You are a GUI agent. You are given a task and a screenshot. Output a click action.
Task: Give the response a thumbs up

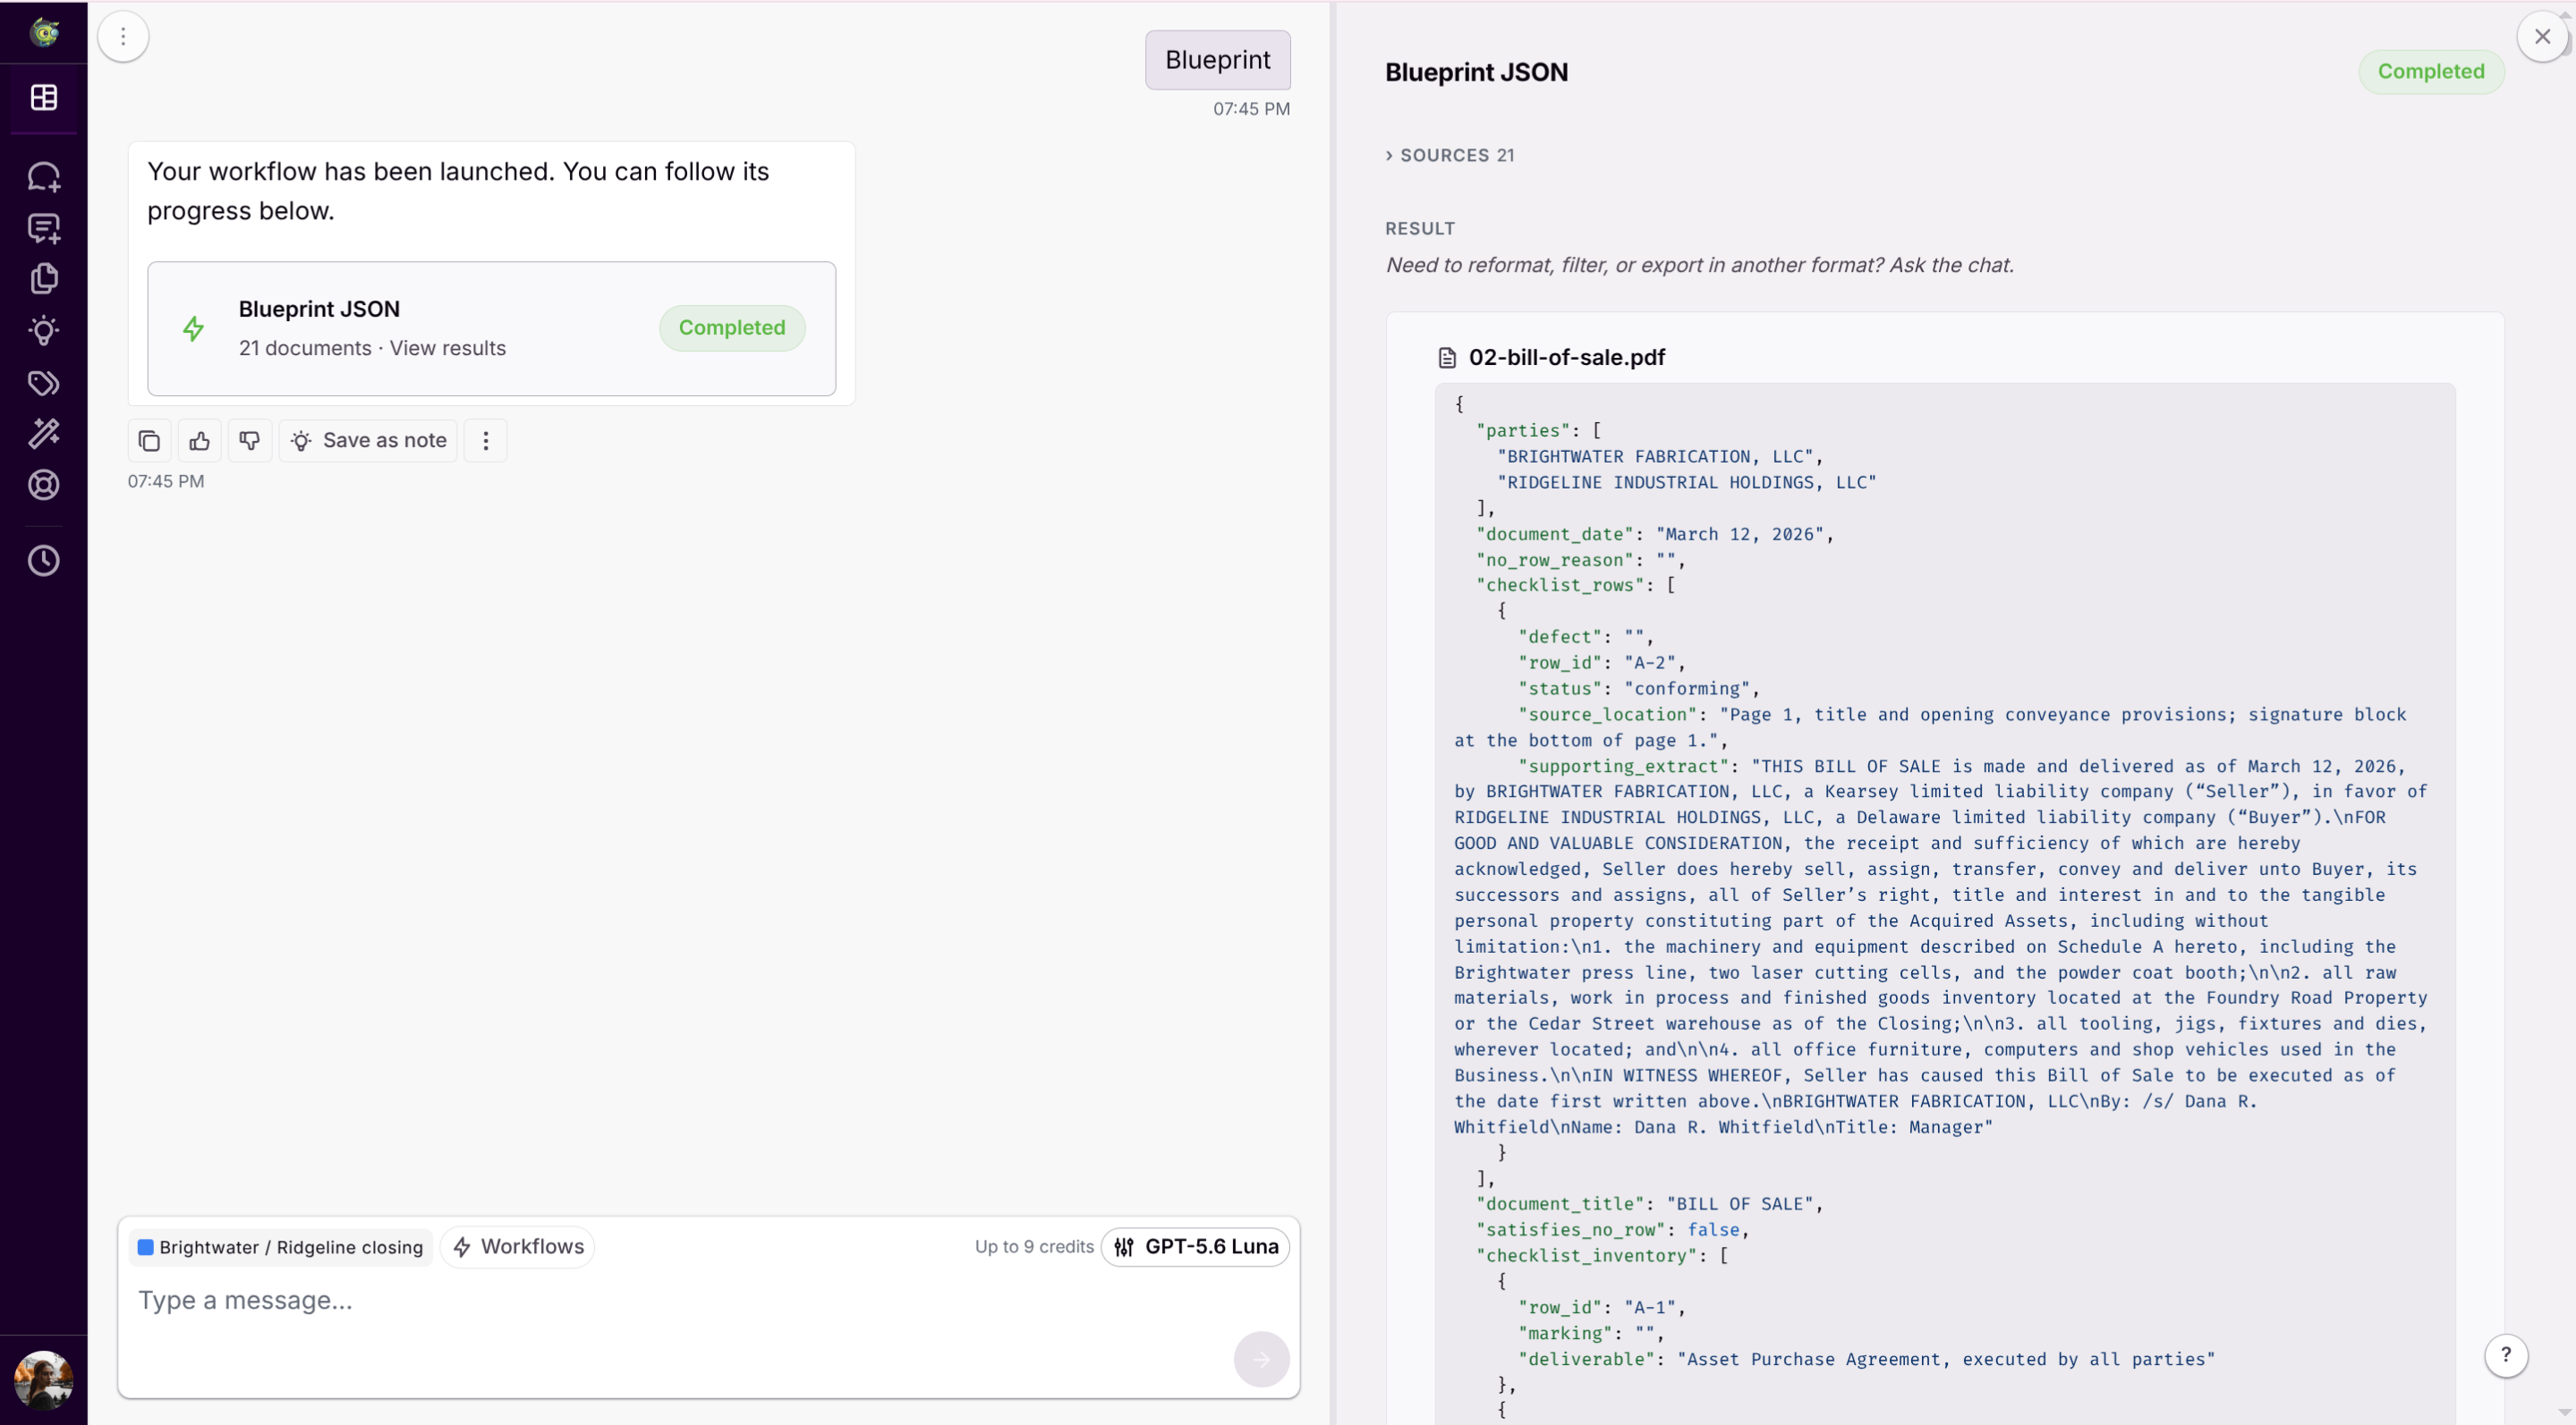point(200,441)
